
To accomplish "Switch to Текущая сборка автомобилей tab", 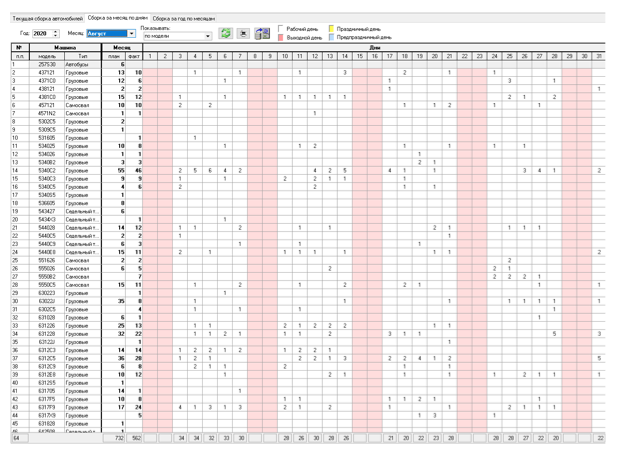I will tap(48, 18).
